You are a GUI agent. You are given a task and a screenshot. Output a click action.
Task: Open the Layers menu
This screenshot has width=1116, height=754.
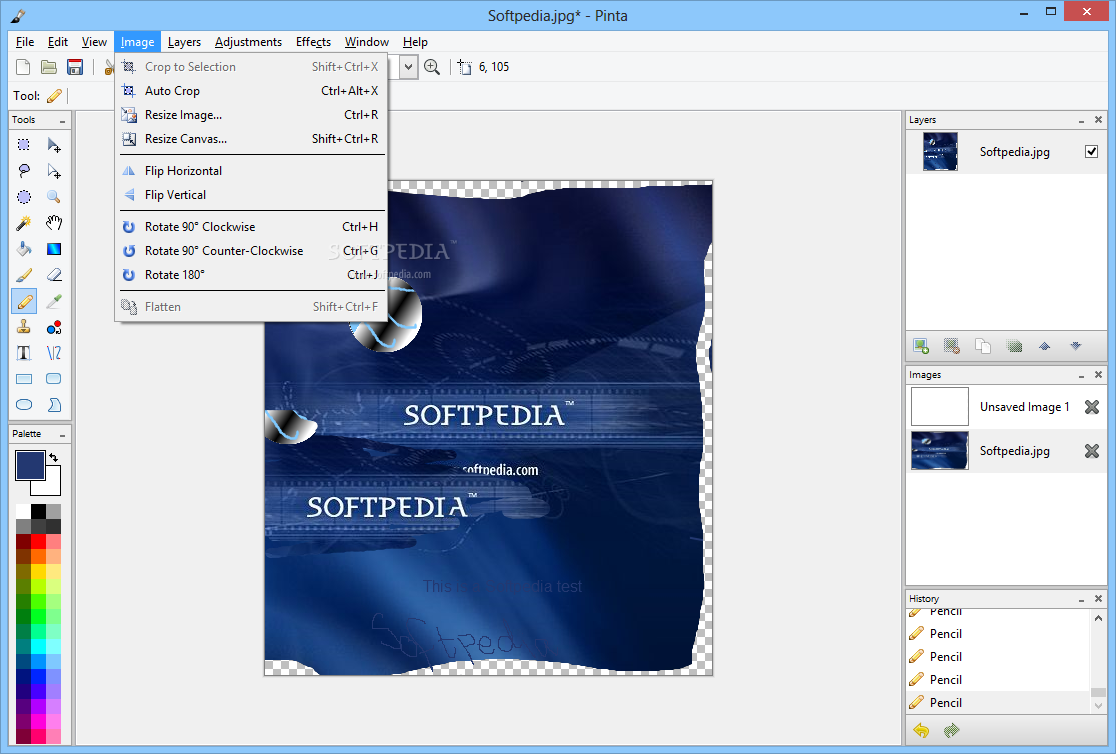tap(184, 42)
